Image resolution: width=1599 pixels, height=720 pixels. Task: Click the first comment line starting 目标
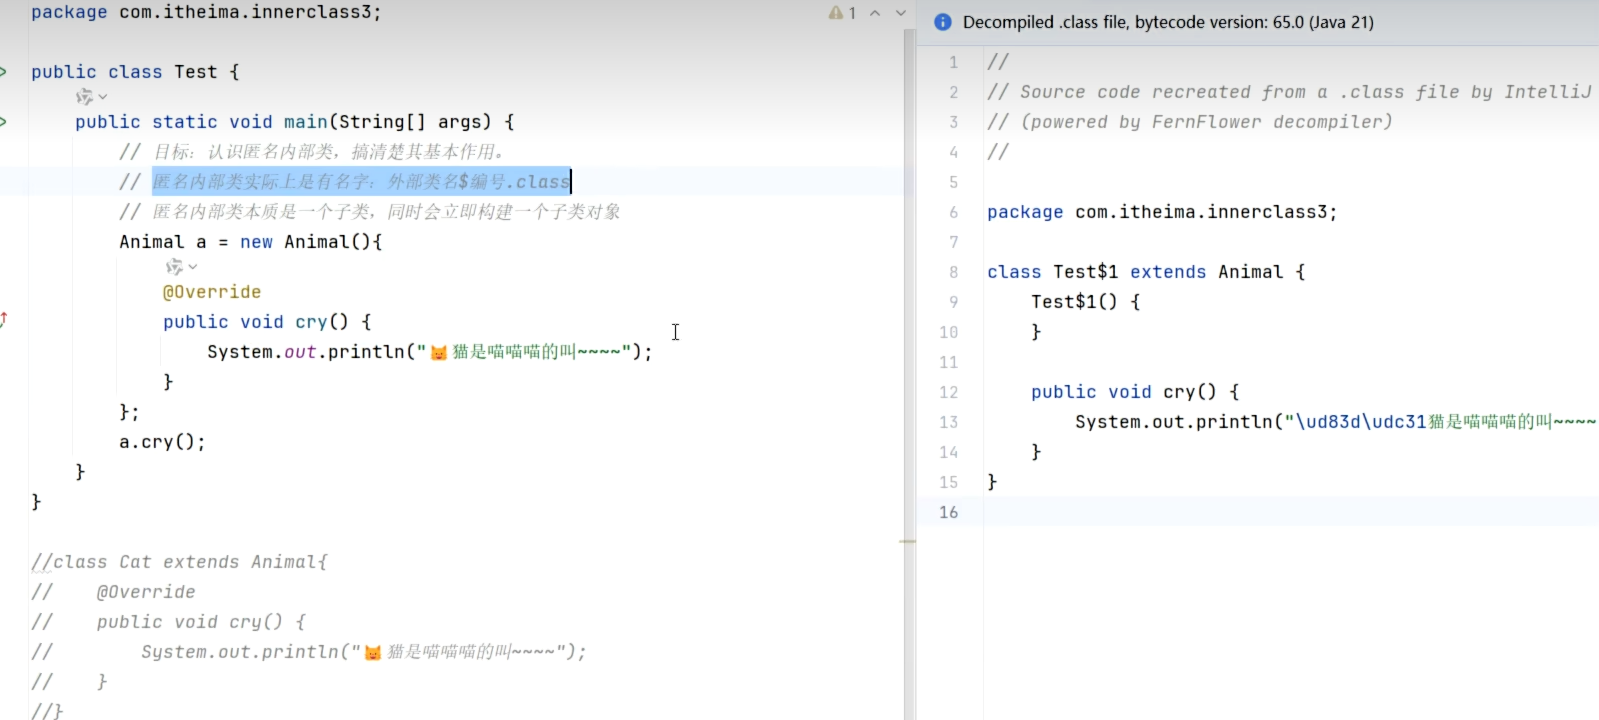[312, 152]
